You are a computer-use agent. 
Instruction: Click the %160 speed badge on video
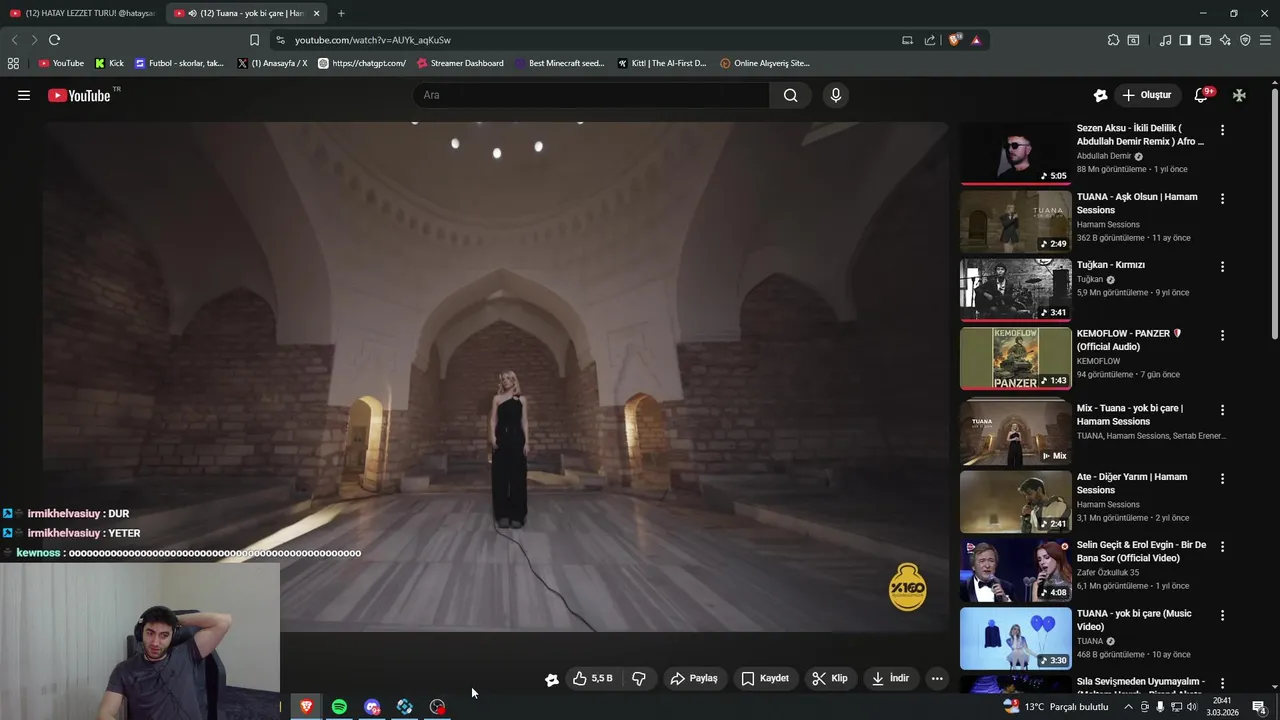point(907,588)
